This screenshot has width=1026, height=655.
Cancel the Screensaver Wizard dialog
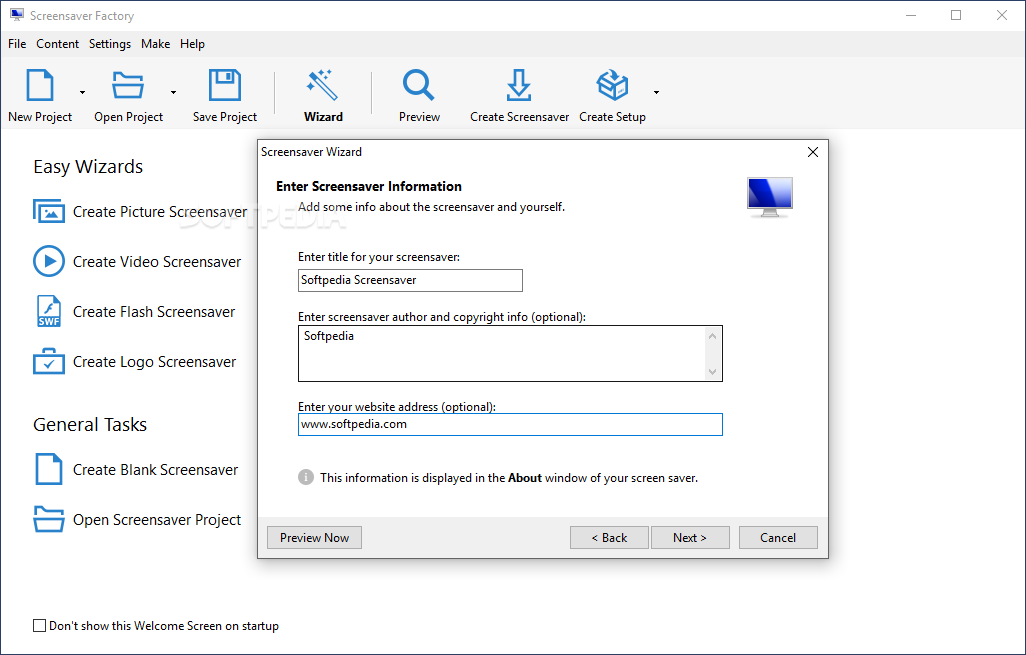point(778,537)
